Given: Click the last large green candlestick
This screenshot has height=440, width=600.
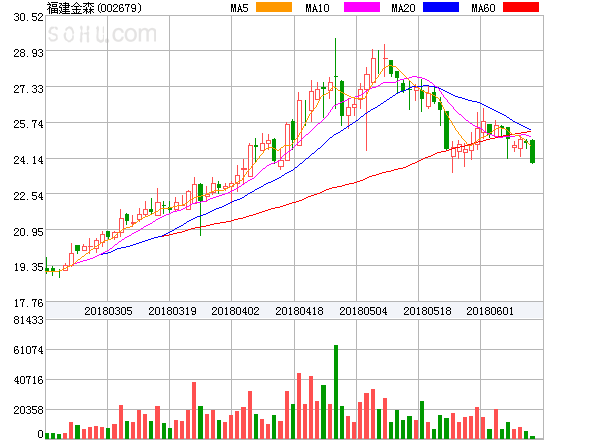Looking at the screenshot, I should pyautogui.click(x=532, y=152).
